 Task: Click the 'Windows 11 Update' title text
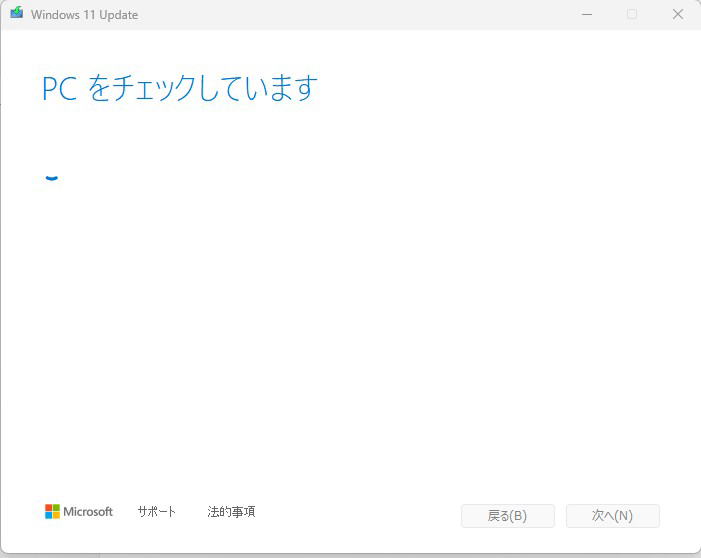pos(84,15)
